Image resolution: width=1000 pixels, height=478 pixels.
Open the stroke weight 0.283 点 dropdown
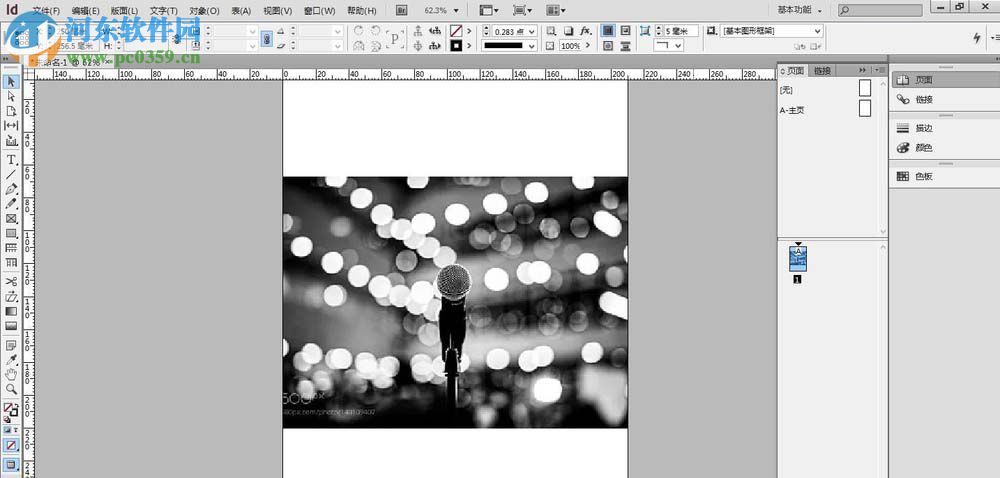coord(532,31)
